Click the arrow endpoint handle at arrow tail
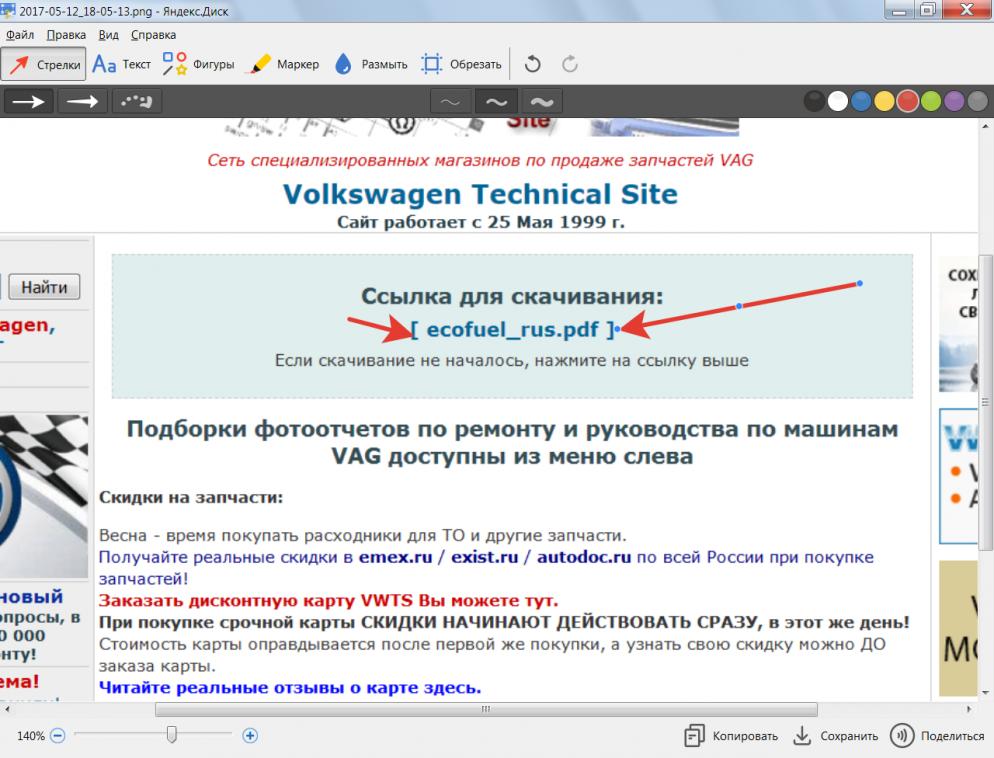Viewport: 994px width, 758px height. pyautogui.click(x=860, y=283)
